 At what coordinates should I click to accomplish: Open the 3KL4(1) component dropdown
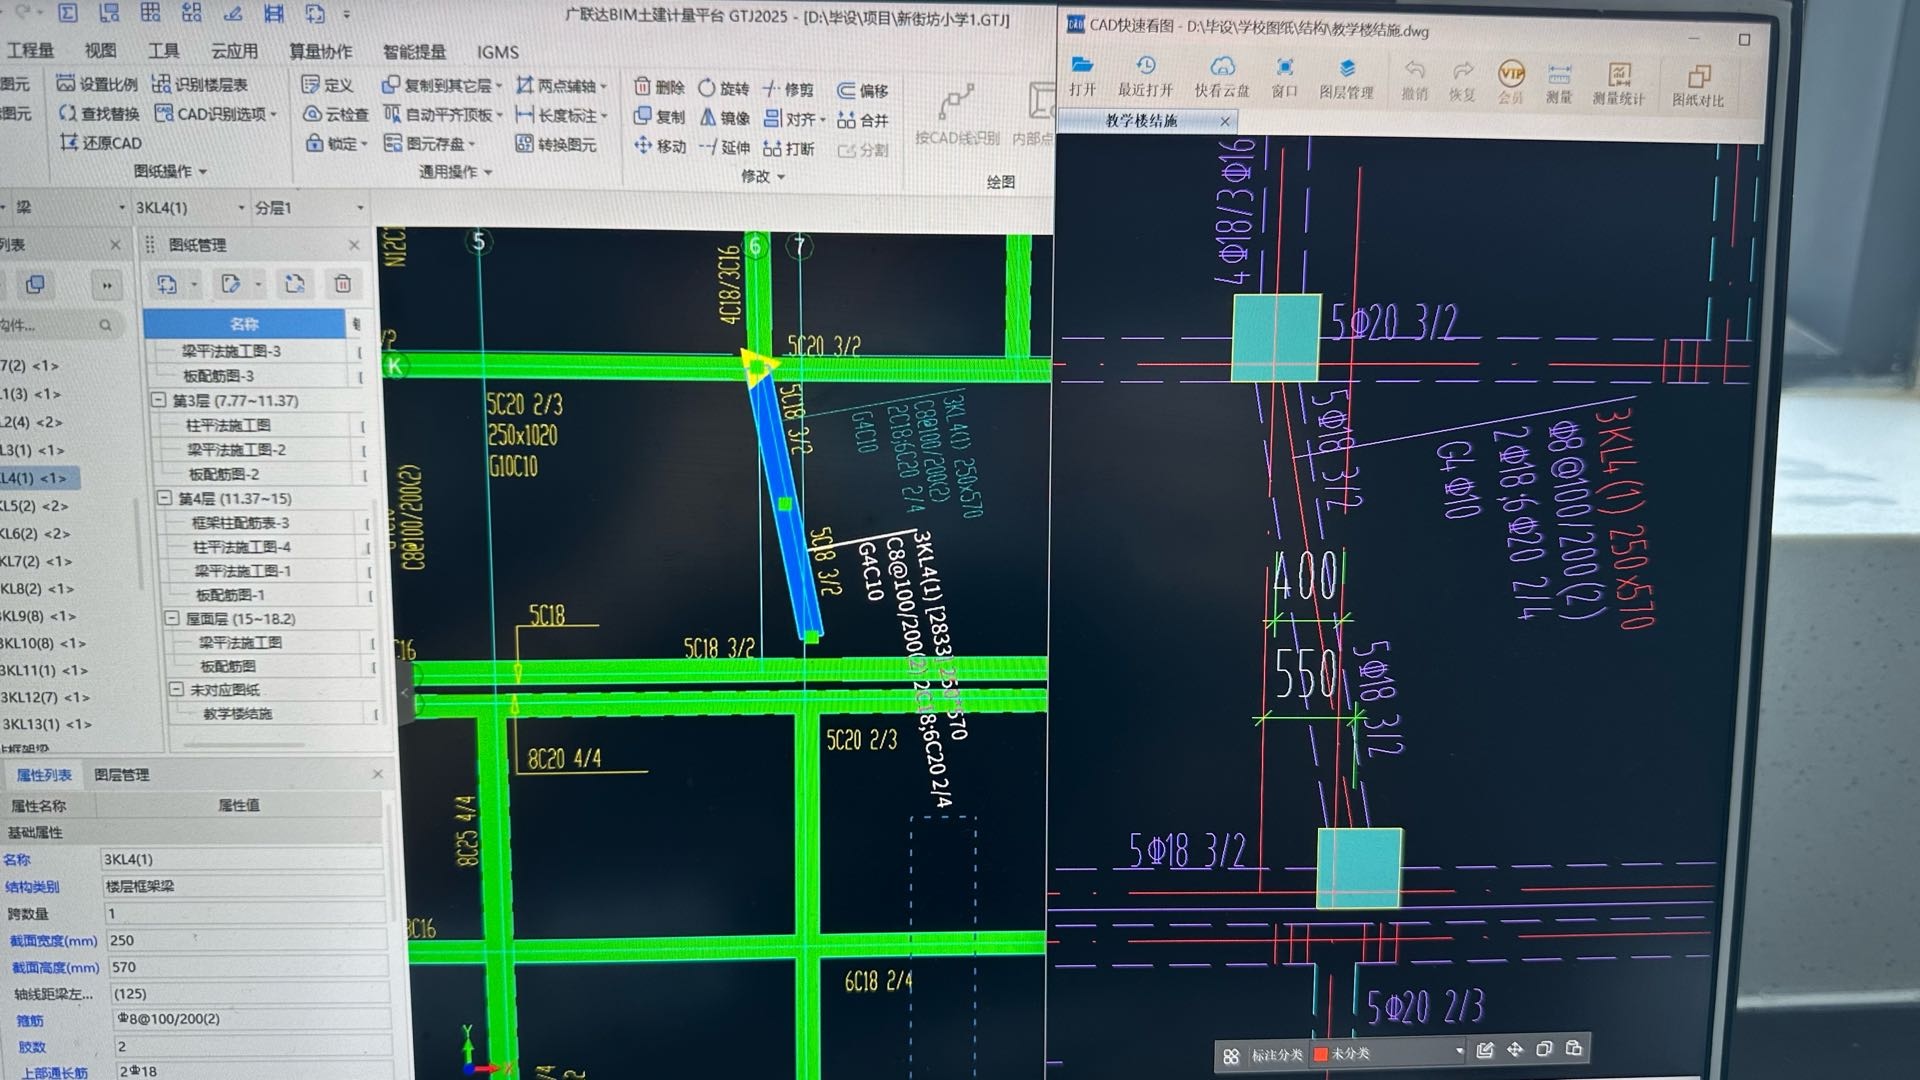click(x=241, y=208)
